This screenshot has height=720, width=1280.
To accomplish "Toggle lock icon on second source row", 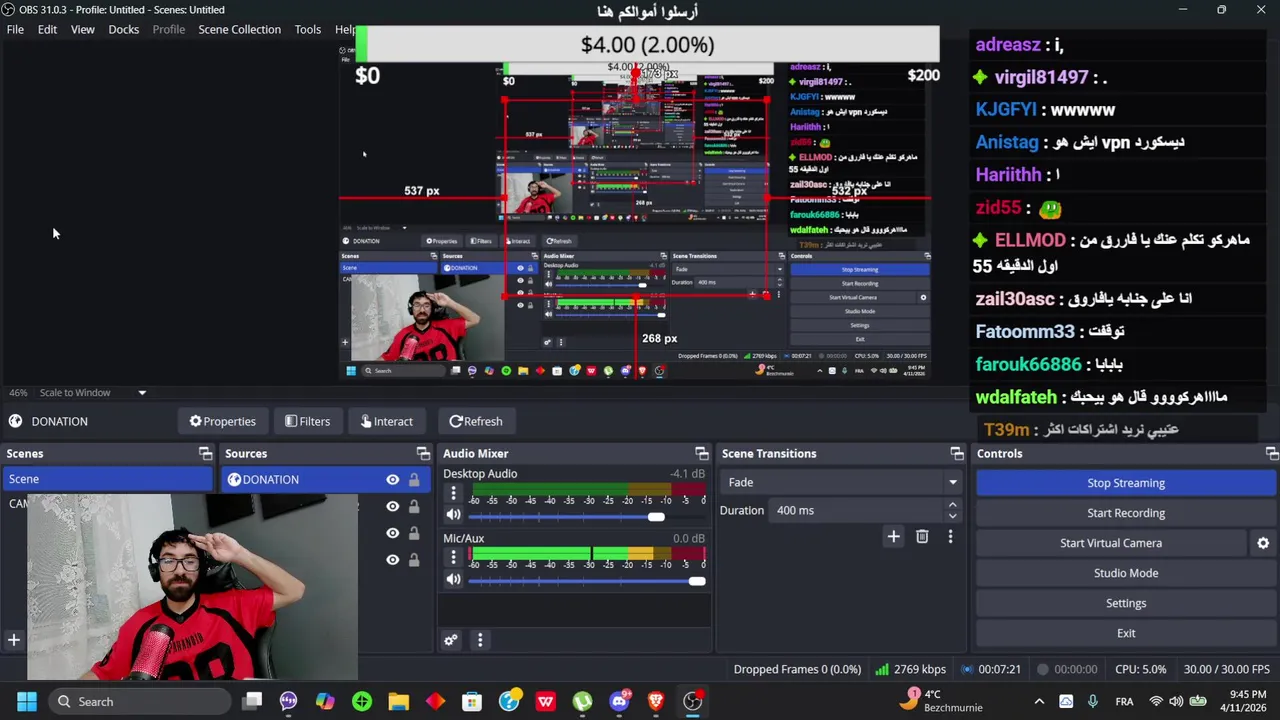I will (x=414, y=507).
